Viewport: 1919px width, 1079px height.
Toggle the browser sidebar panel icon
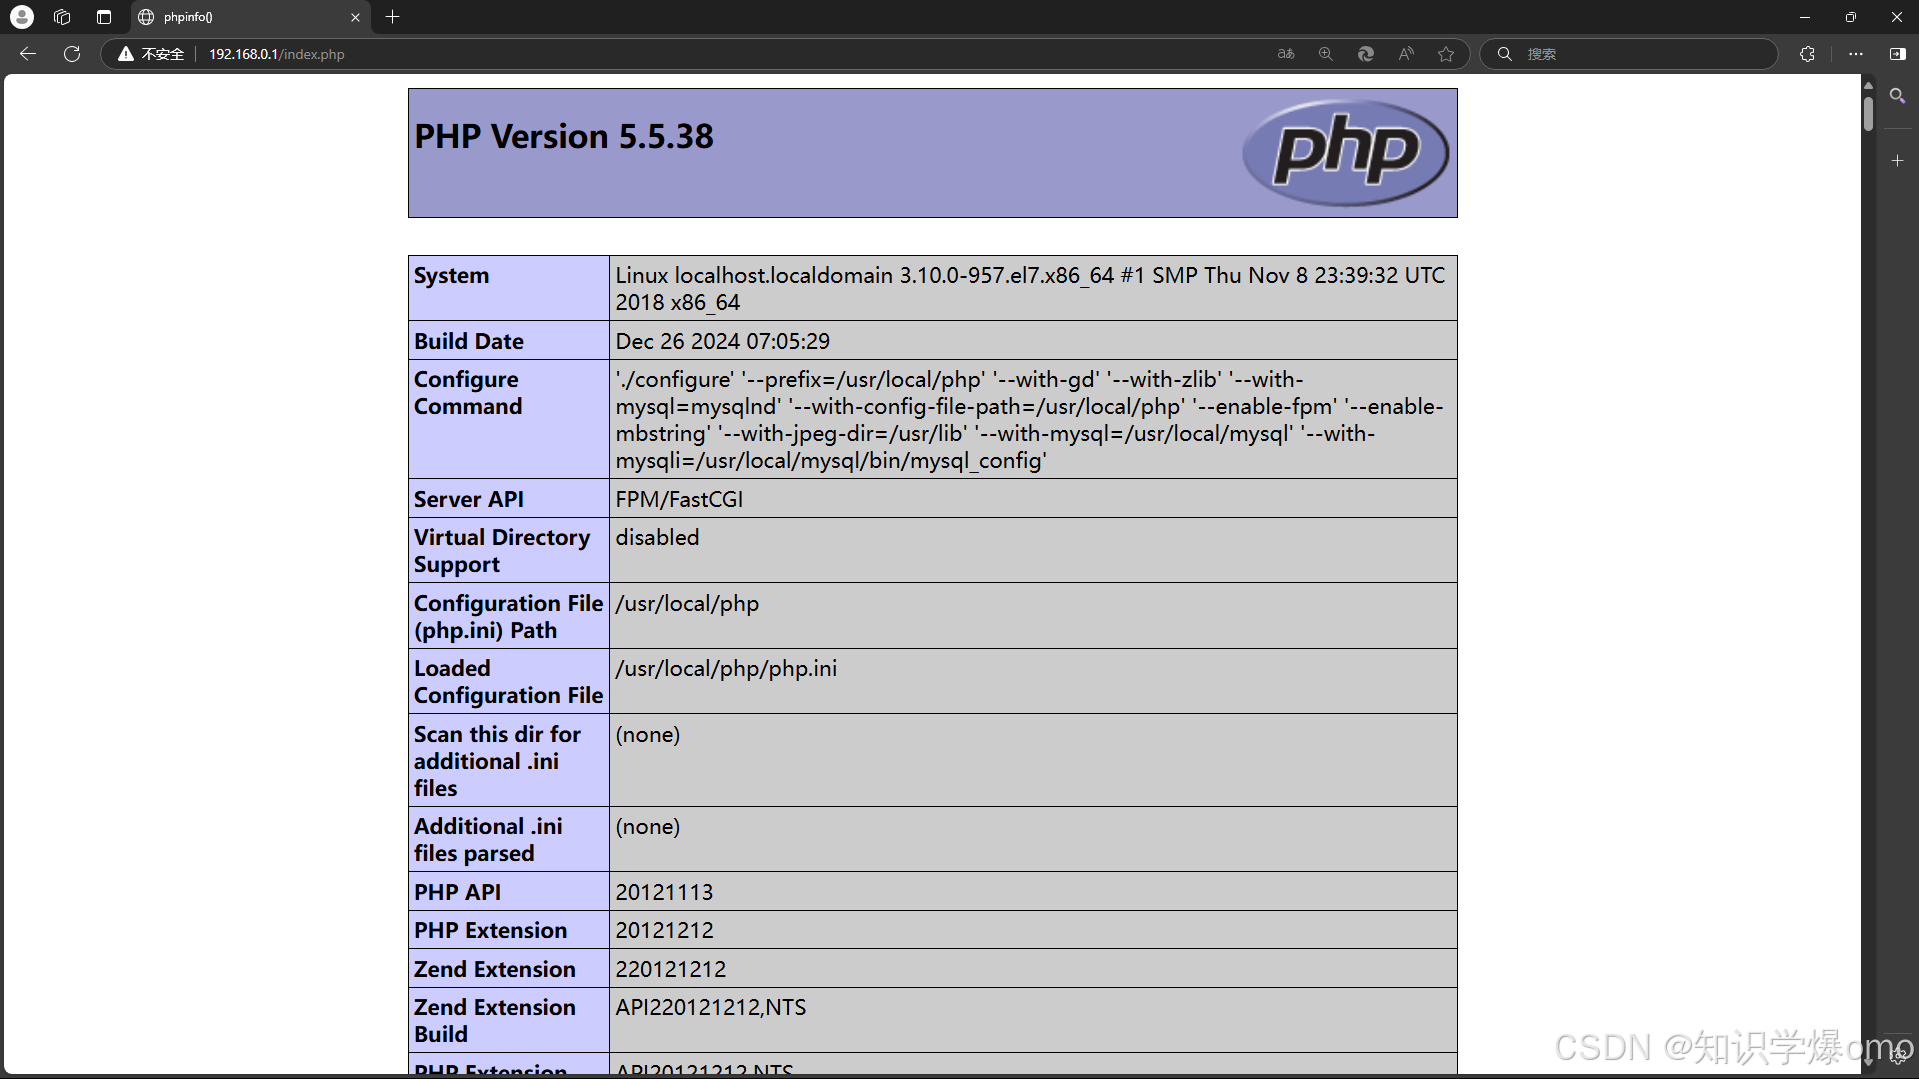tap(1898, 54)
